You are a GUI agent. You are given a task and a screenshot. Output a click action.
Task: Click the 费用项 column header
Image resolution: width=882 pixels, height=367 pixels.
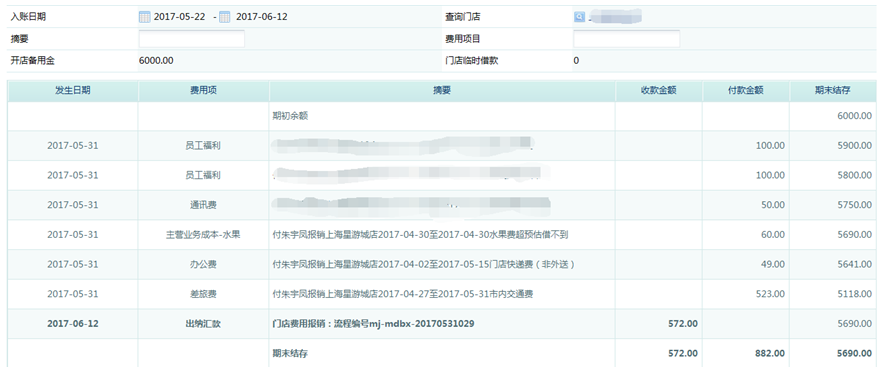204,91
